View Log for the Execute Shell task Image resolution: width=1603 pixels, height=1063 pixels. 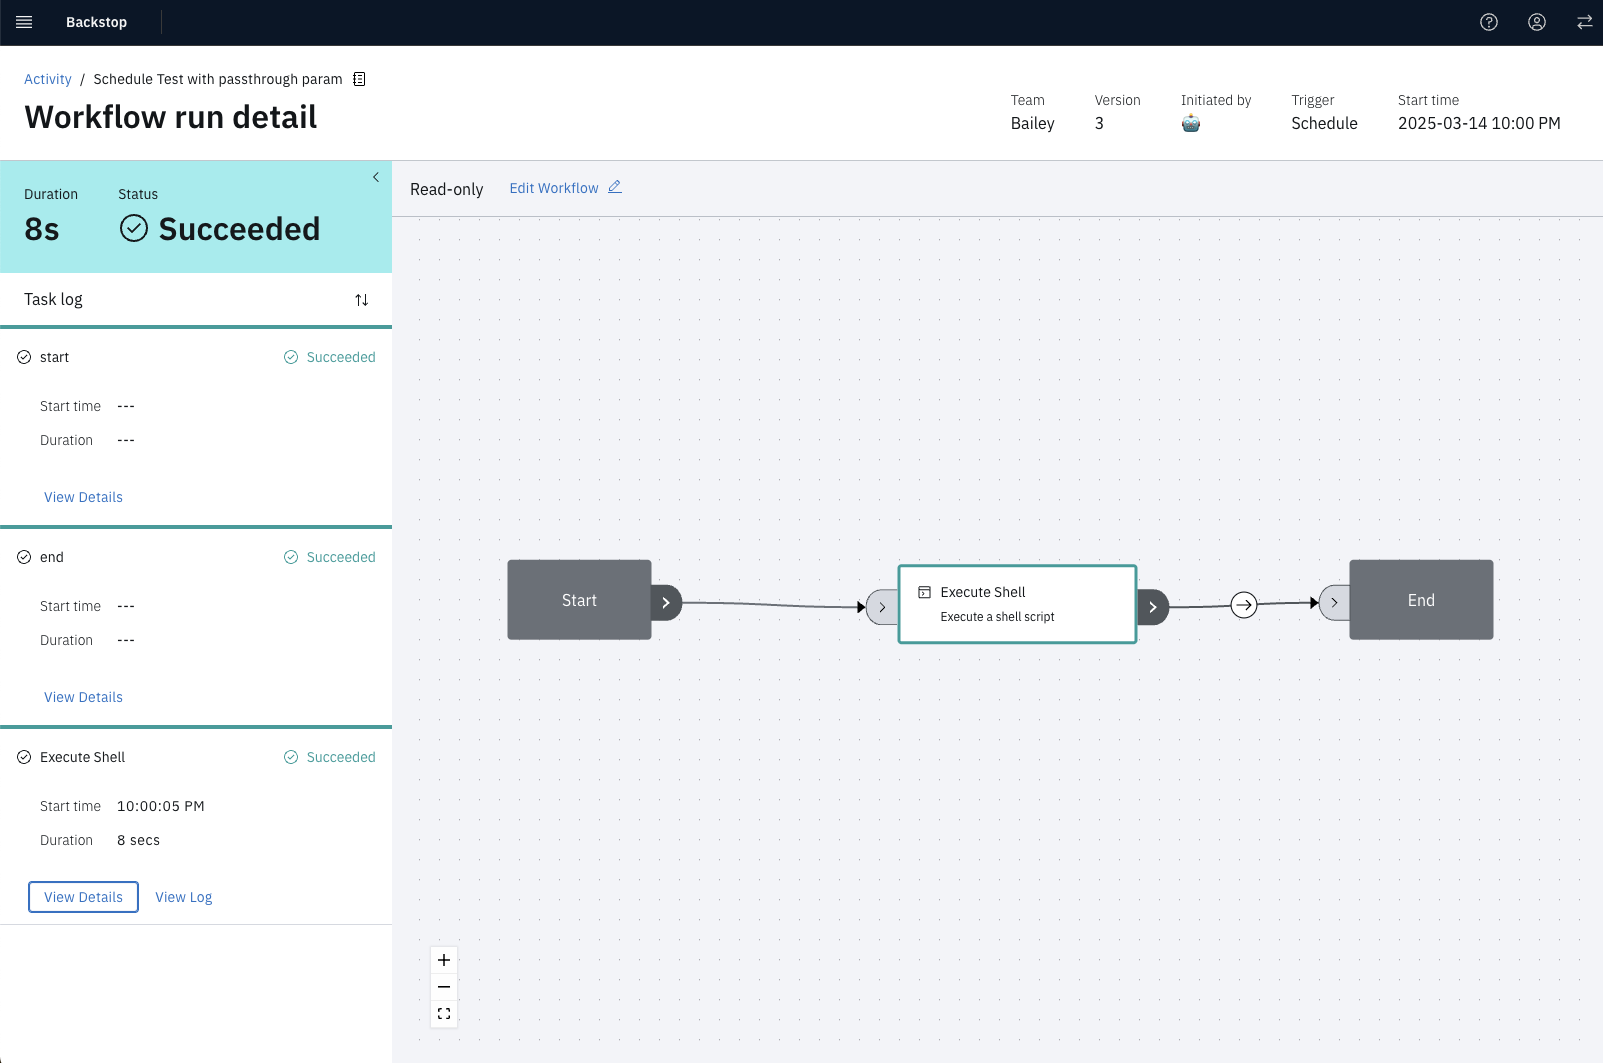(183, 897)
